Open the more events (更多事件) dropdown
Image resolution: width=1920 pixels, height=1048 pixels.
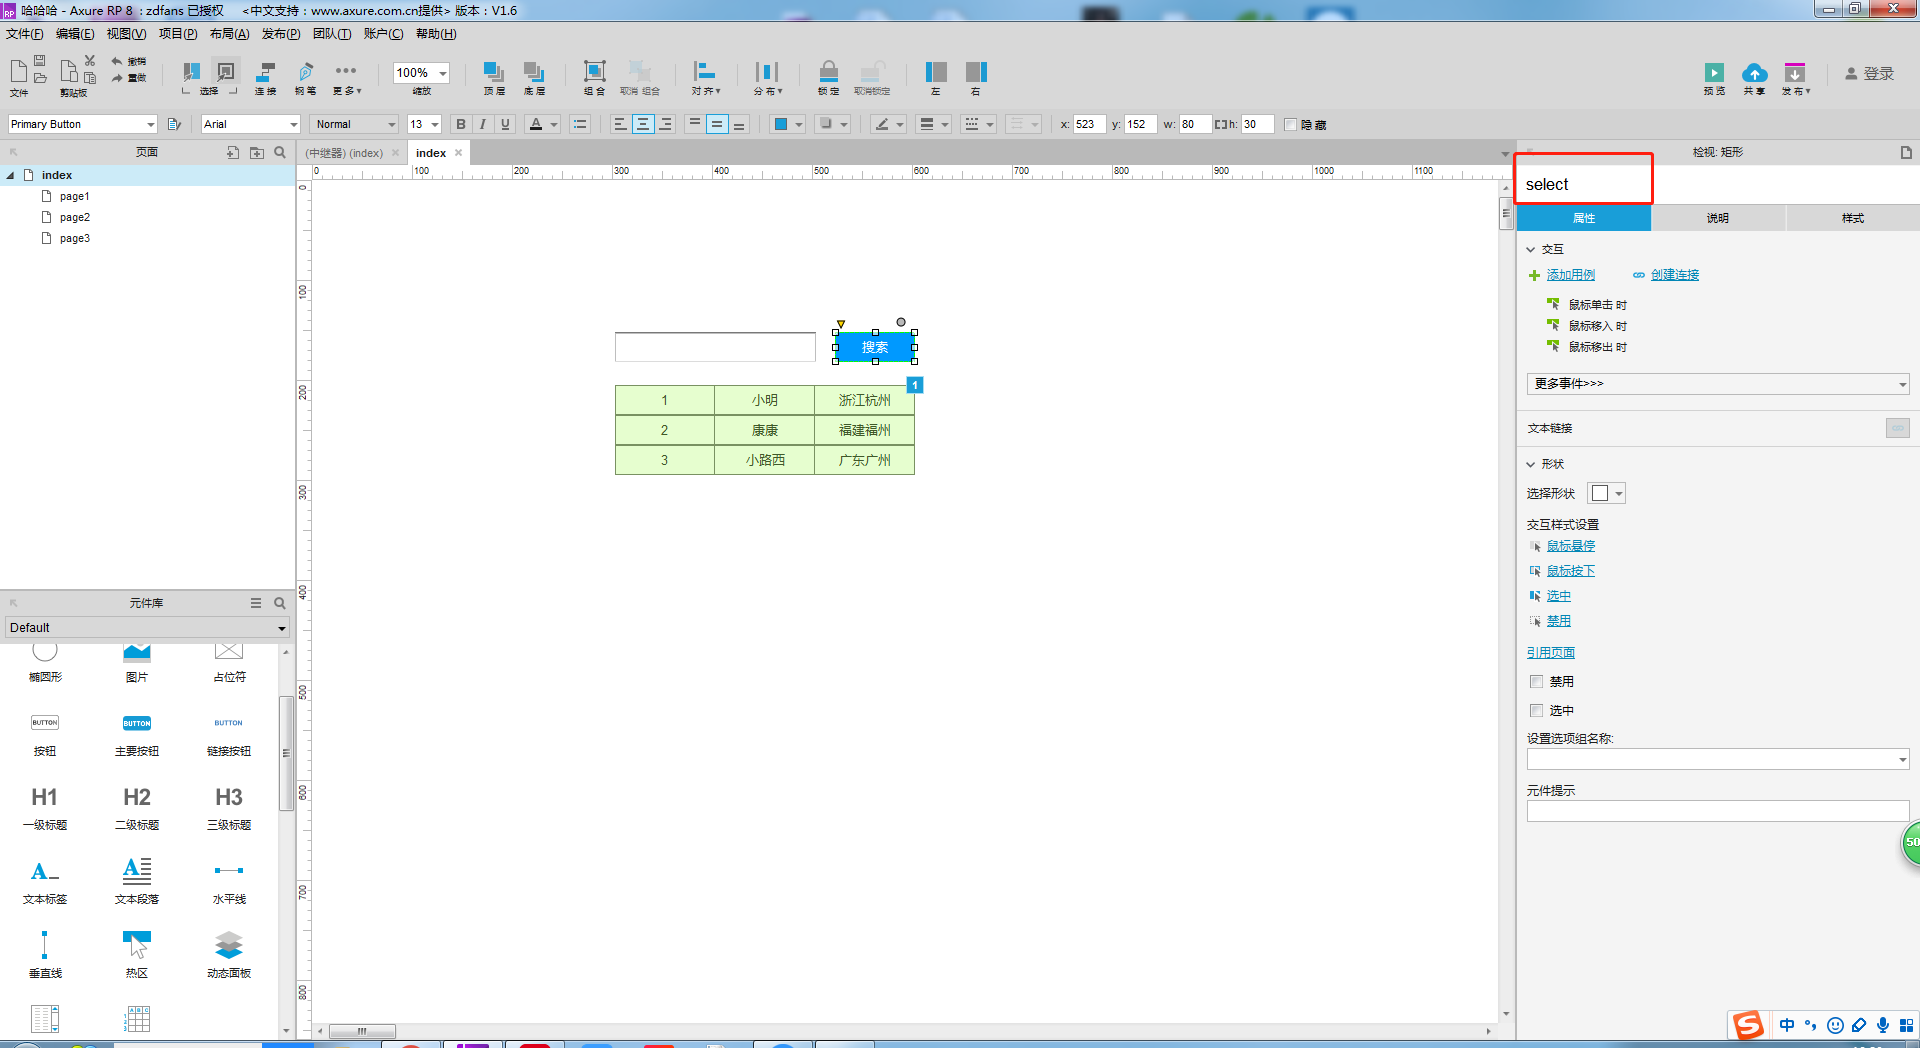(x=1717, y=384)
